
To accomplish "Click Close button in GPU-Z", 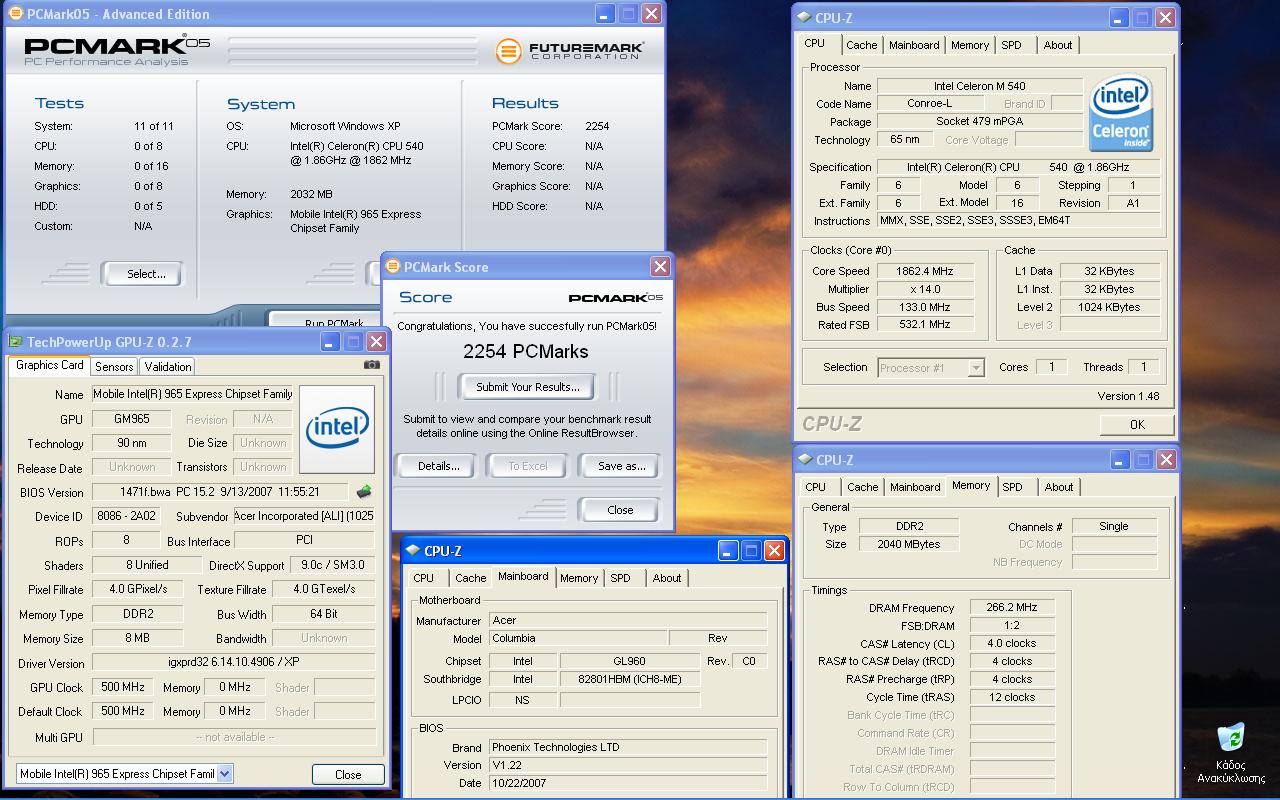I will click(x=348, y=774).
